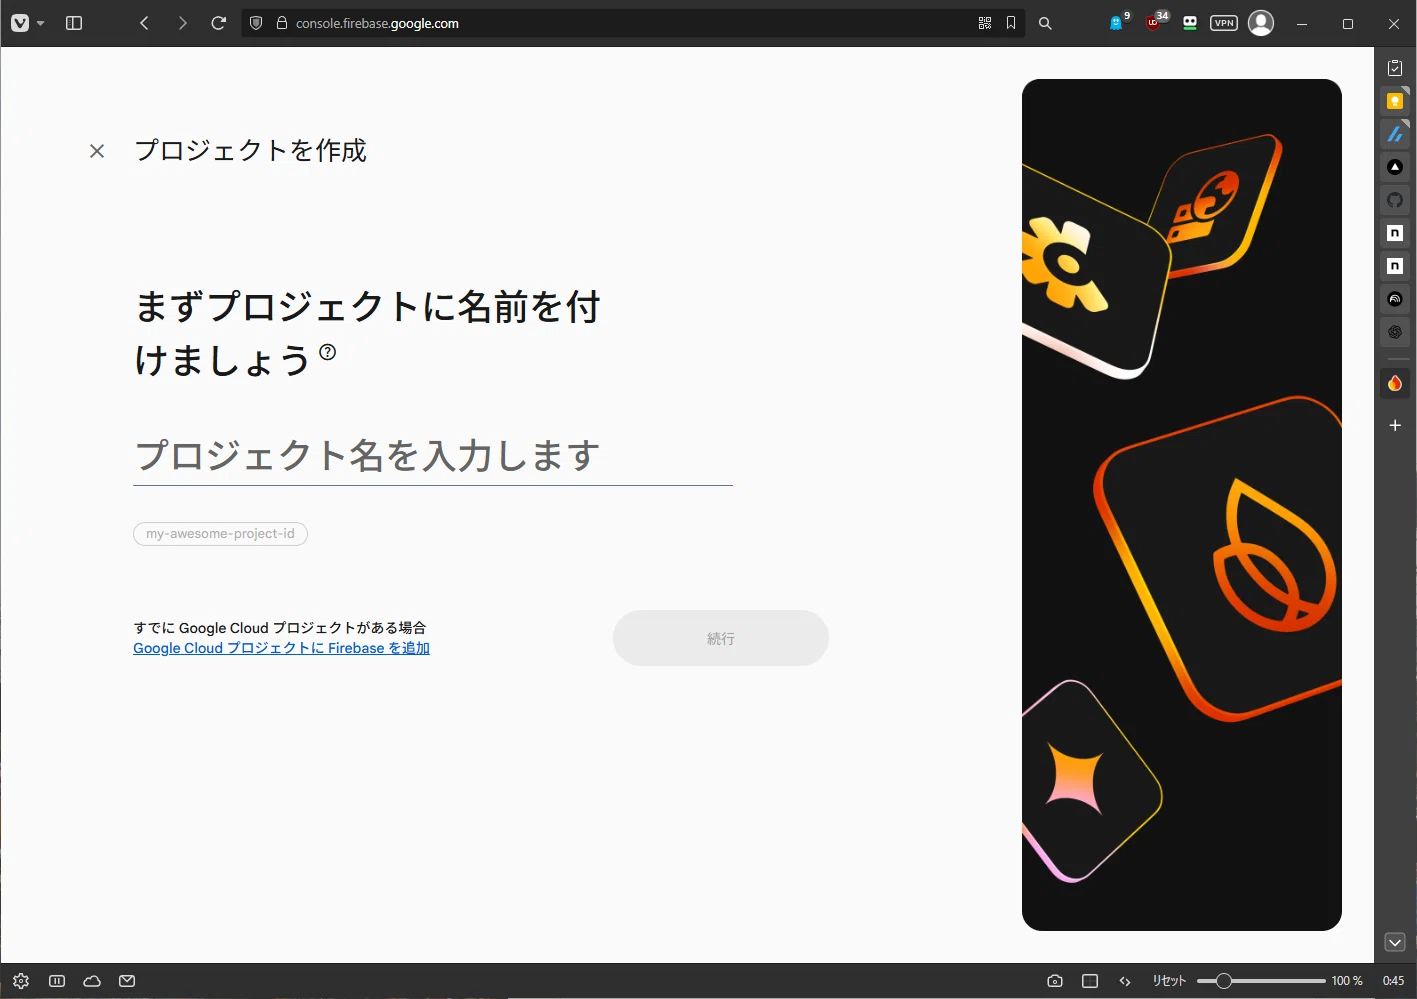Open Vivaldi settings from the status bar gear
This screenshot has width=1417, height=999.
click(21, 981)
